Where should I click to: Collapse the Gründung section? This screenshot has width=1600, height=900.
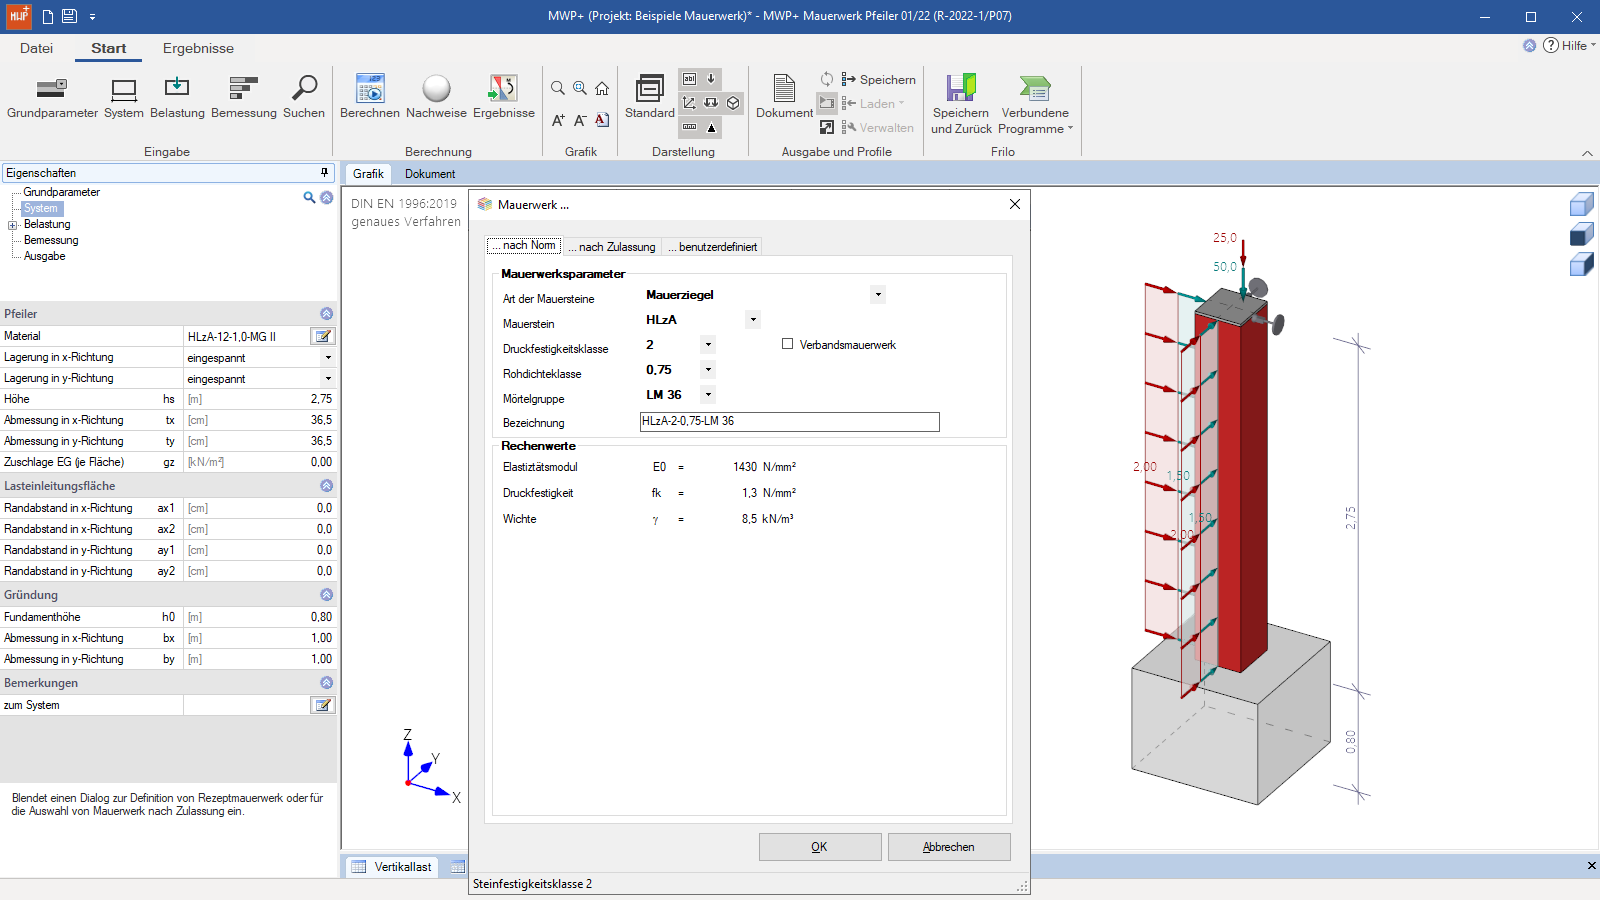[x=326, y=595]
